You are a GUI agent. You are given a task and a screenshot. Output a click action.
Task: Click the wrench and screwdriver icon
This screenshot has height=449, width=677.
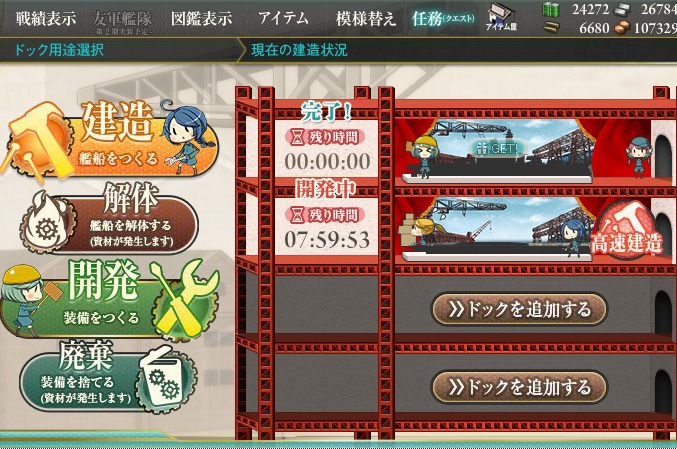coord(184,299)
